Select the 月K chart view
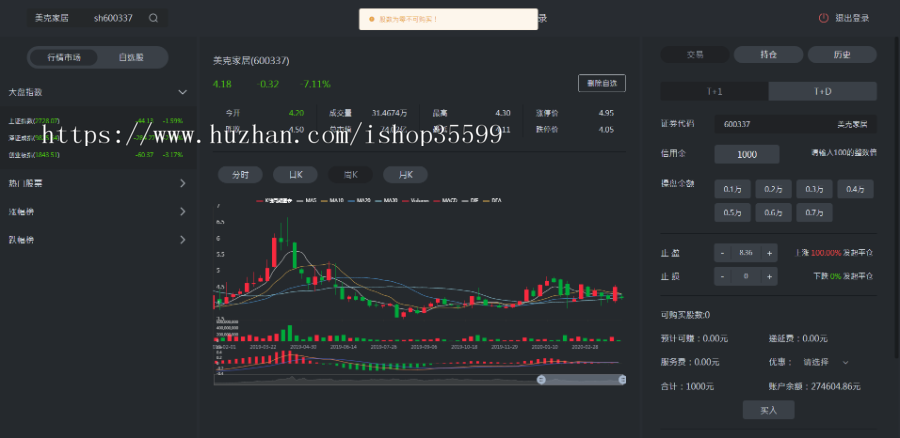This screenshot has height=438, width=900. point(405,175)
